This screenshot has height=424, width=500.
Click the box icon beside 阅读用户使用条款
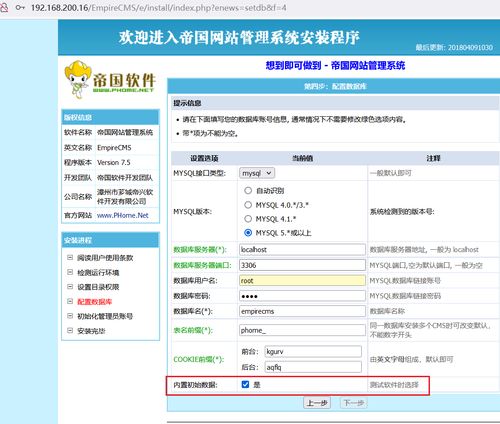pos(70,257)
